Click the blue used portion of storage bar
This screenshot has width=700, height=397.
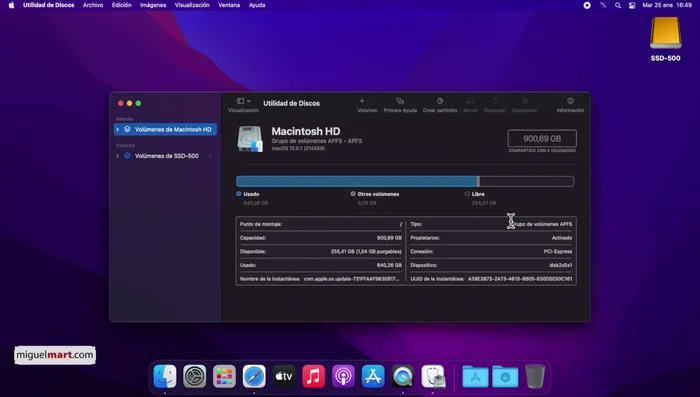[x=357, y=181]
